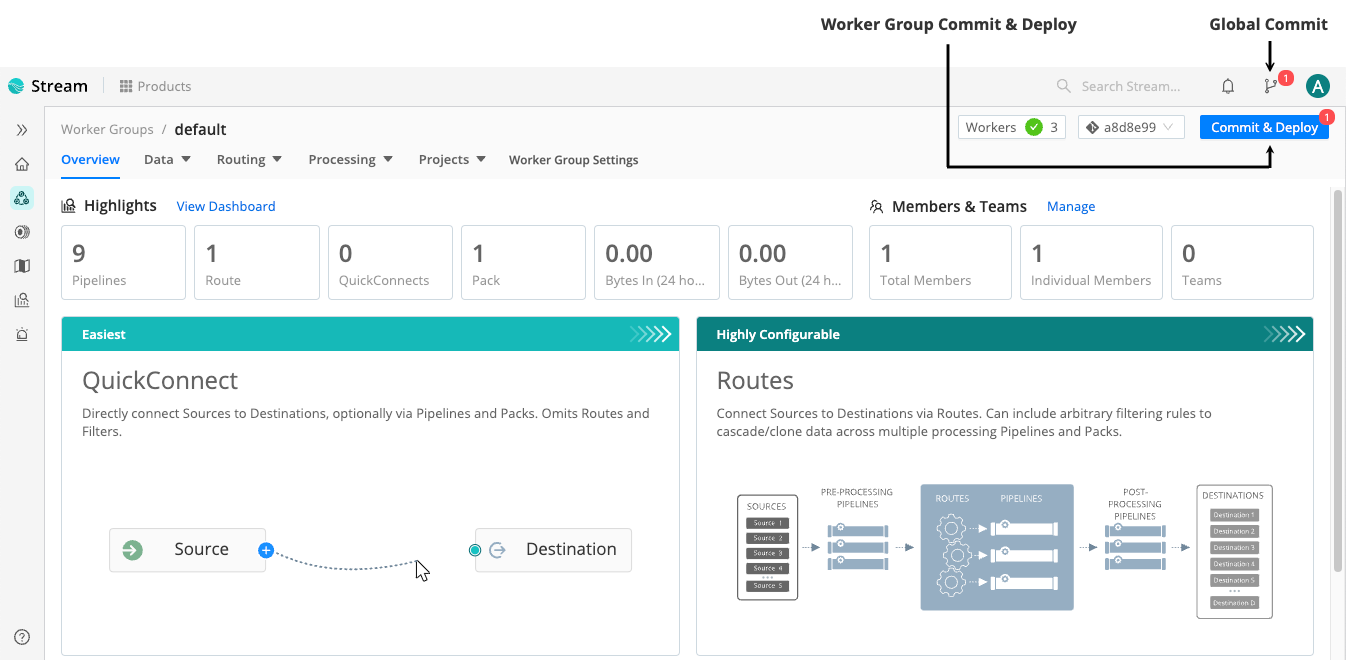The image size is (1347, 660).
Task: Click the Commit & Deploy button
Action: [x=1263, y=127]
